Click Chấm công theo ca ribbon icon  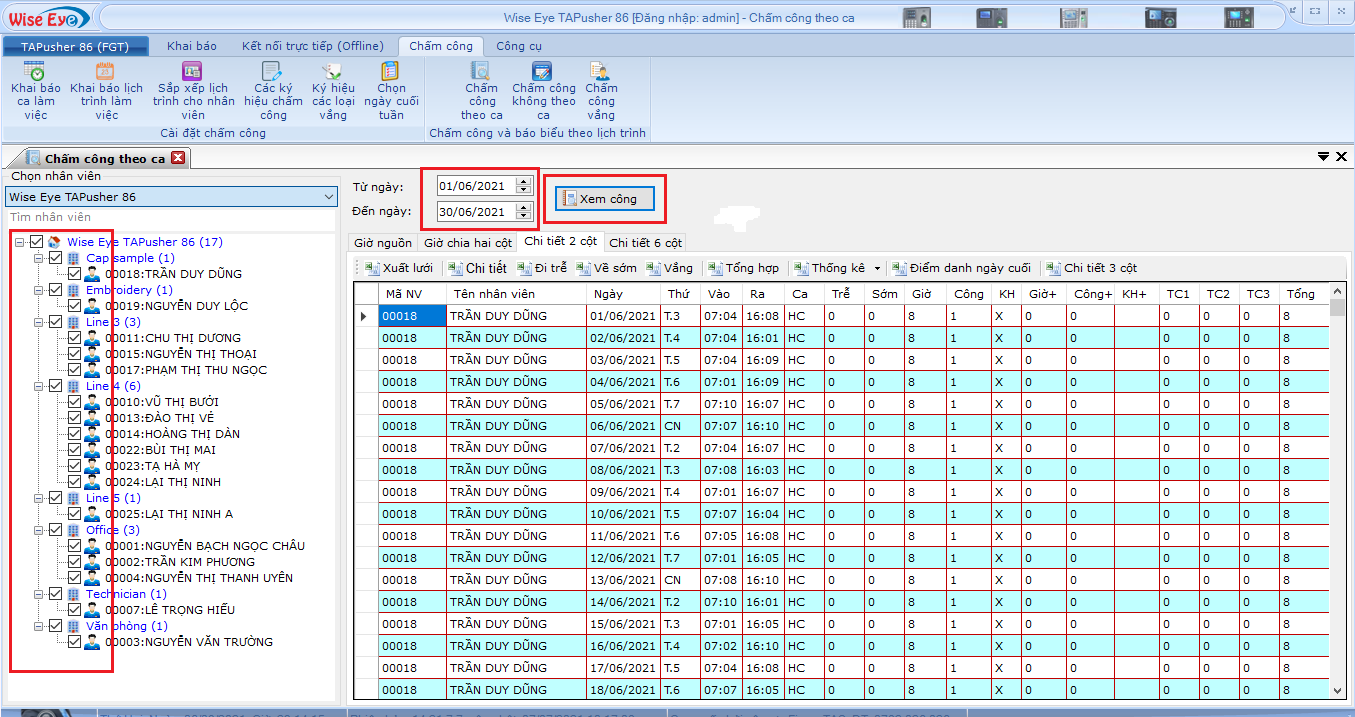481,72
